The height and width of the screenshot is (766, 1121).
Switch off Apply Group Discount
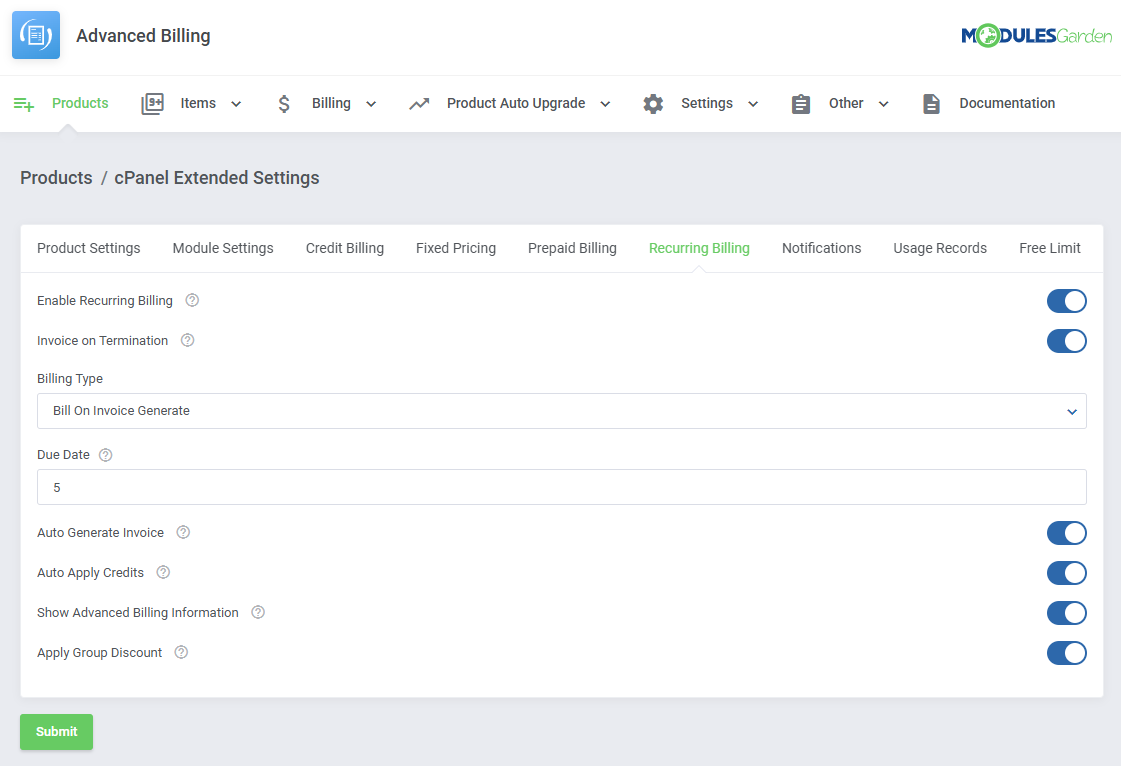point(1067,653)
